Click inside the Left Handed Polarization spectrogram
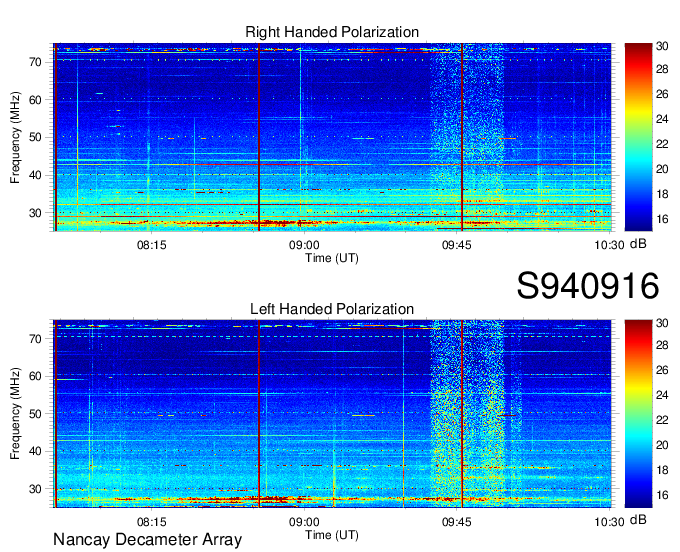 click(x=332, y=414)
